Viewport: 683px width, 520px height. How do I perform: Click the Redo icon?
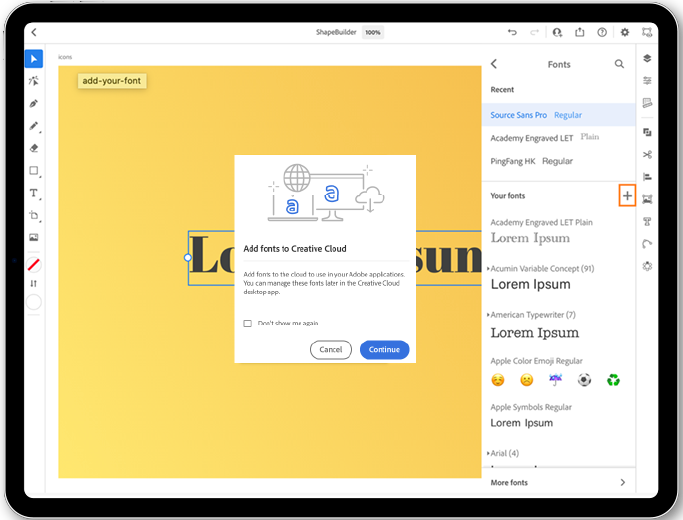534,32
